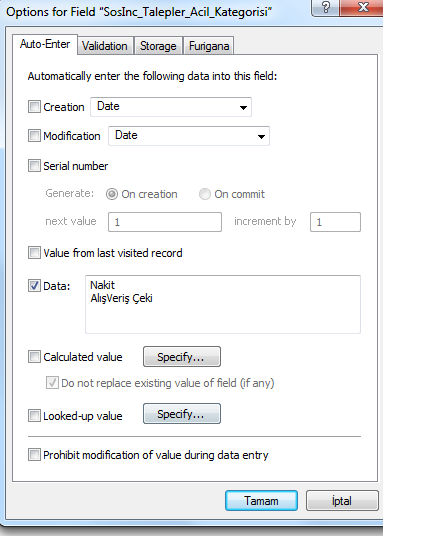Viewport: 438px width, 536px height.
Task: Select the On commit radio button
Action: pos(204,194)
